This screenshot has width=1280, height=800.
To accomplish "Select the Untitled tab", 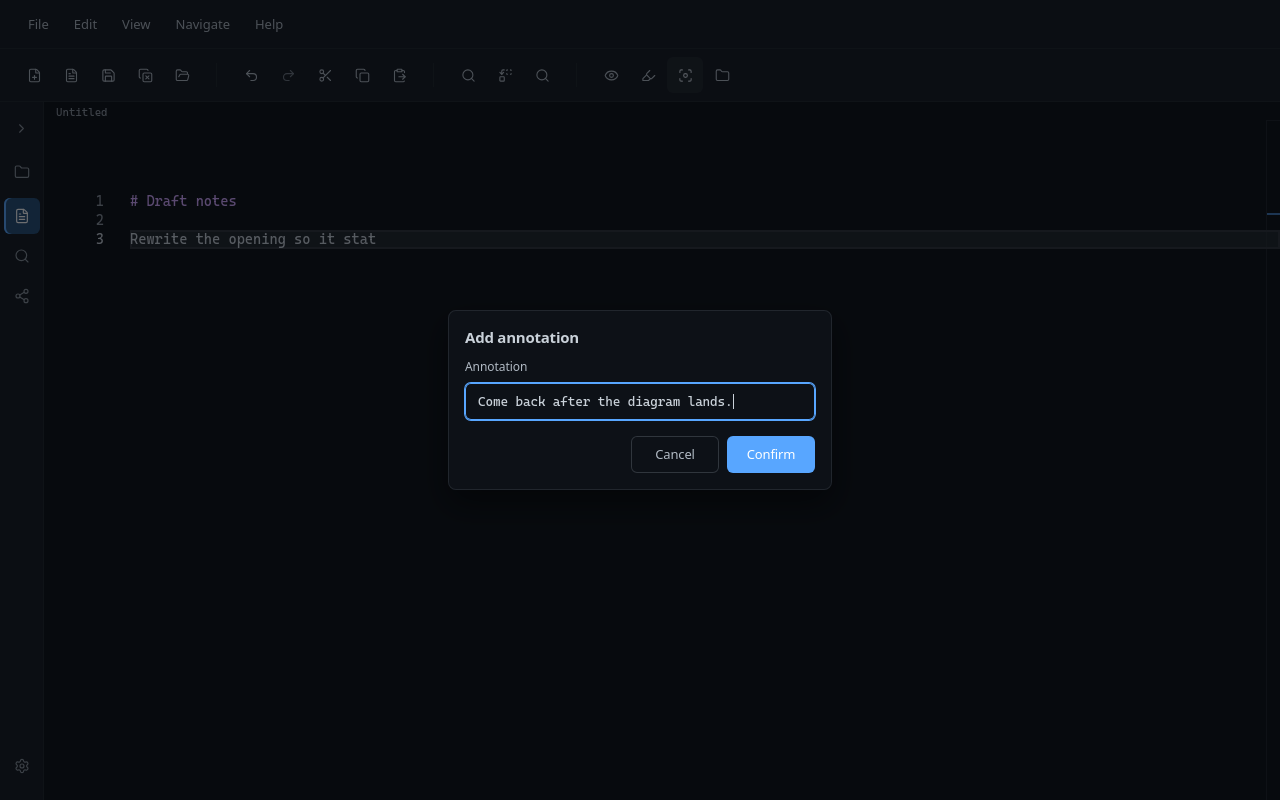I will click(81, 112).
